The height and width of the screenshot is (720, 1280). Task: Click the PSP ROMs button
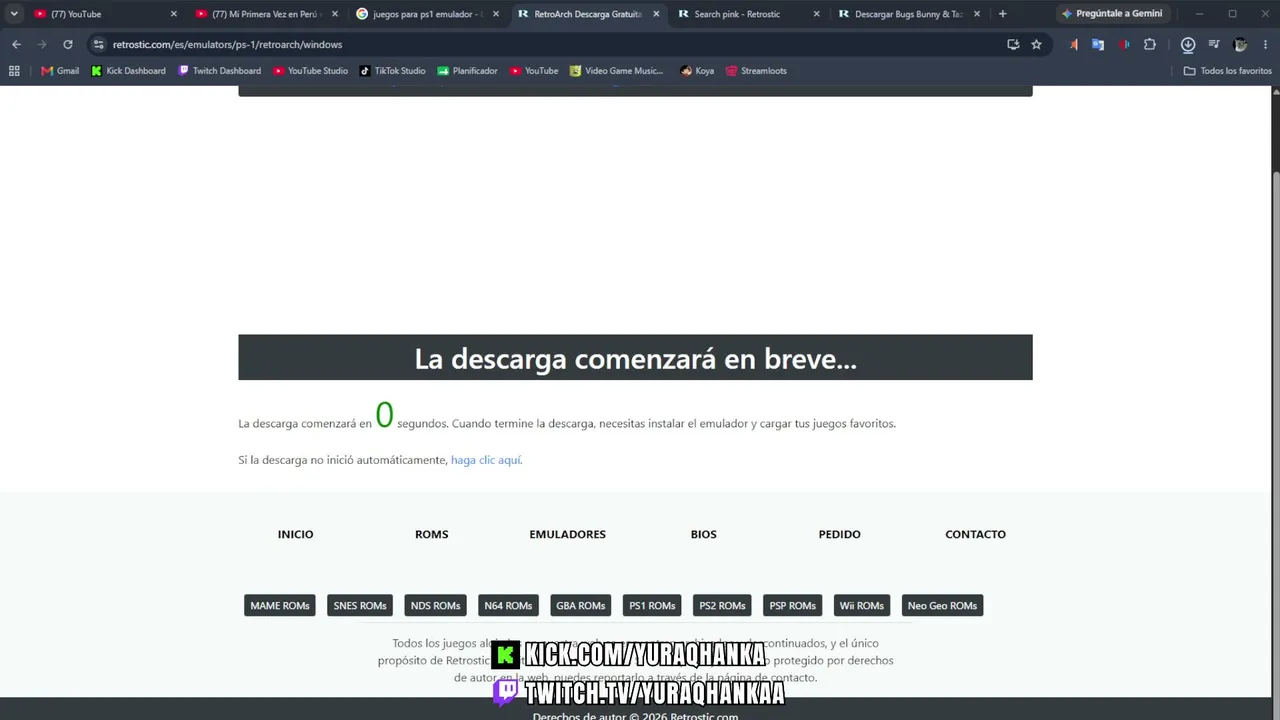[793, 605]
